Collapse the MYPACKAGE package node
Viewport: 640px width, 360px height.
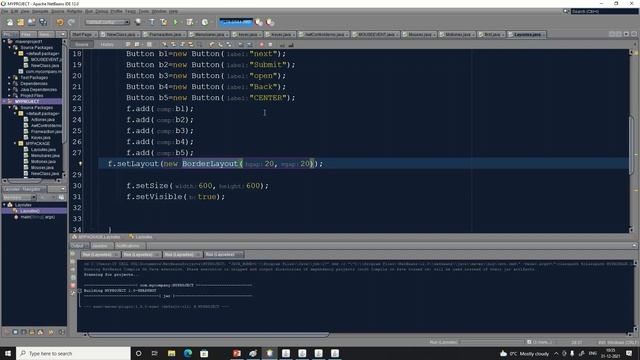click(15, 143)
